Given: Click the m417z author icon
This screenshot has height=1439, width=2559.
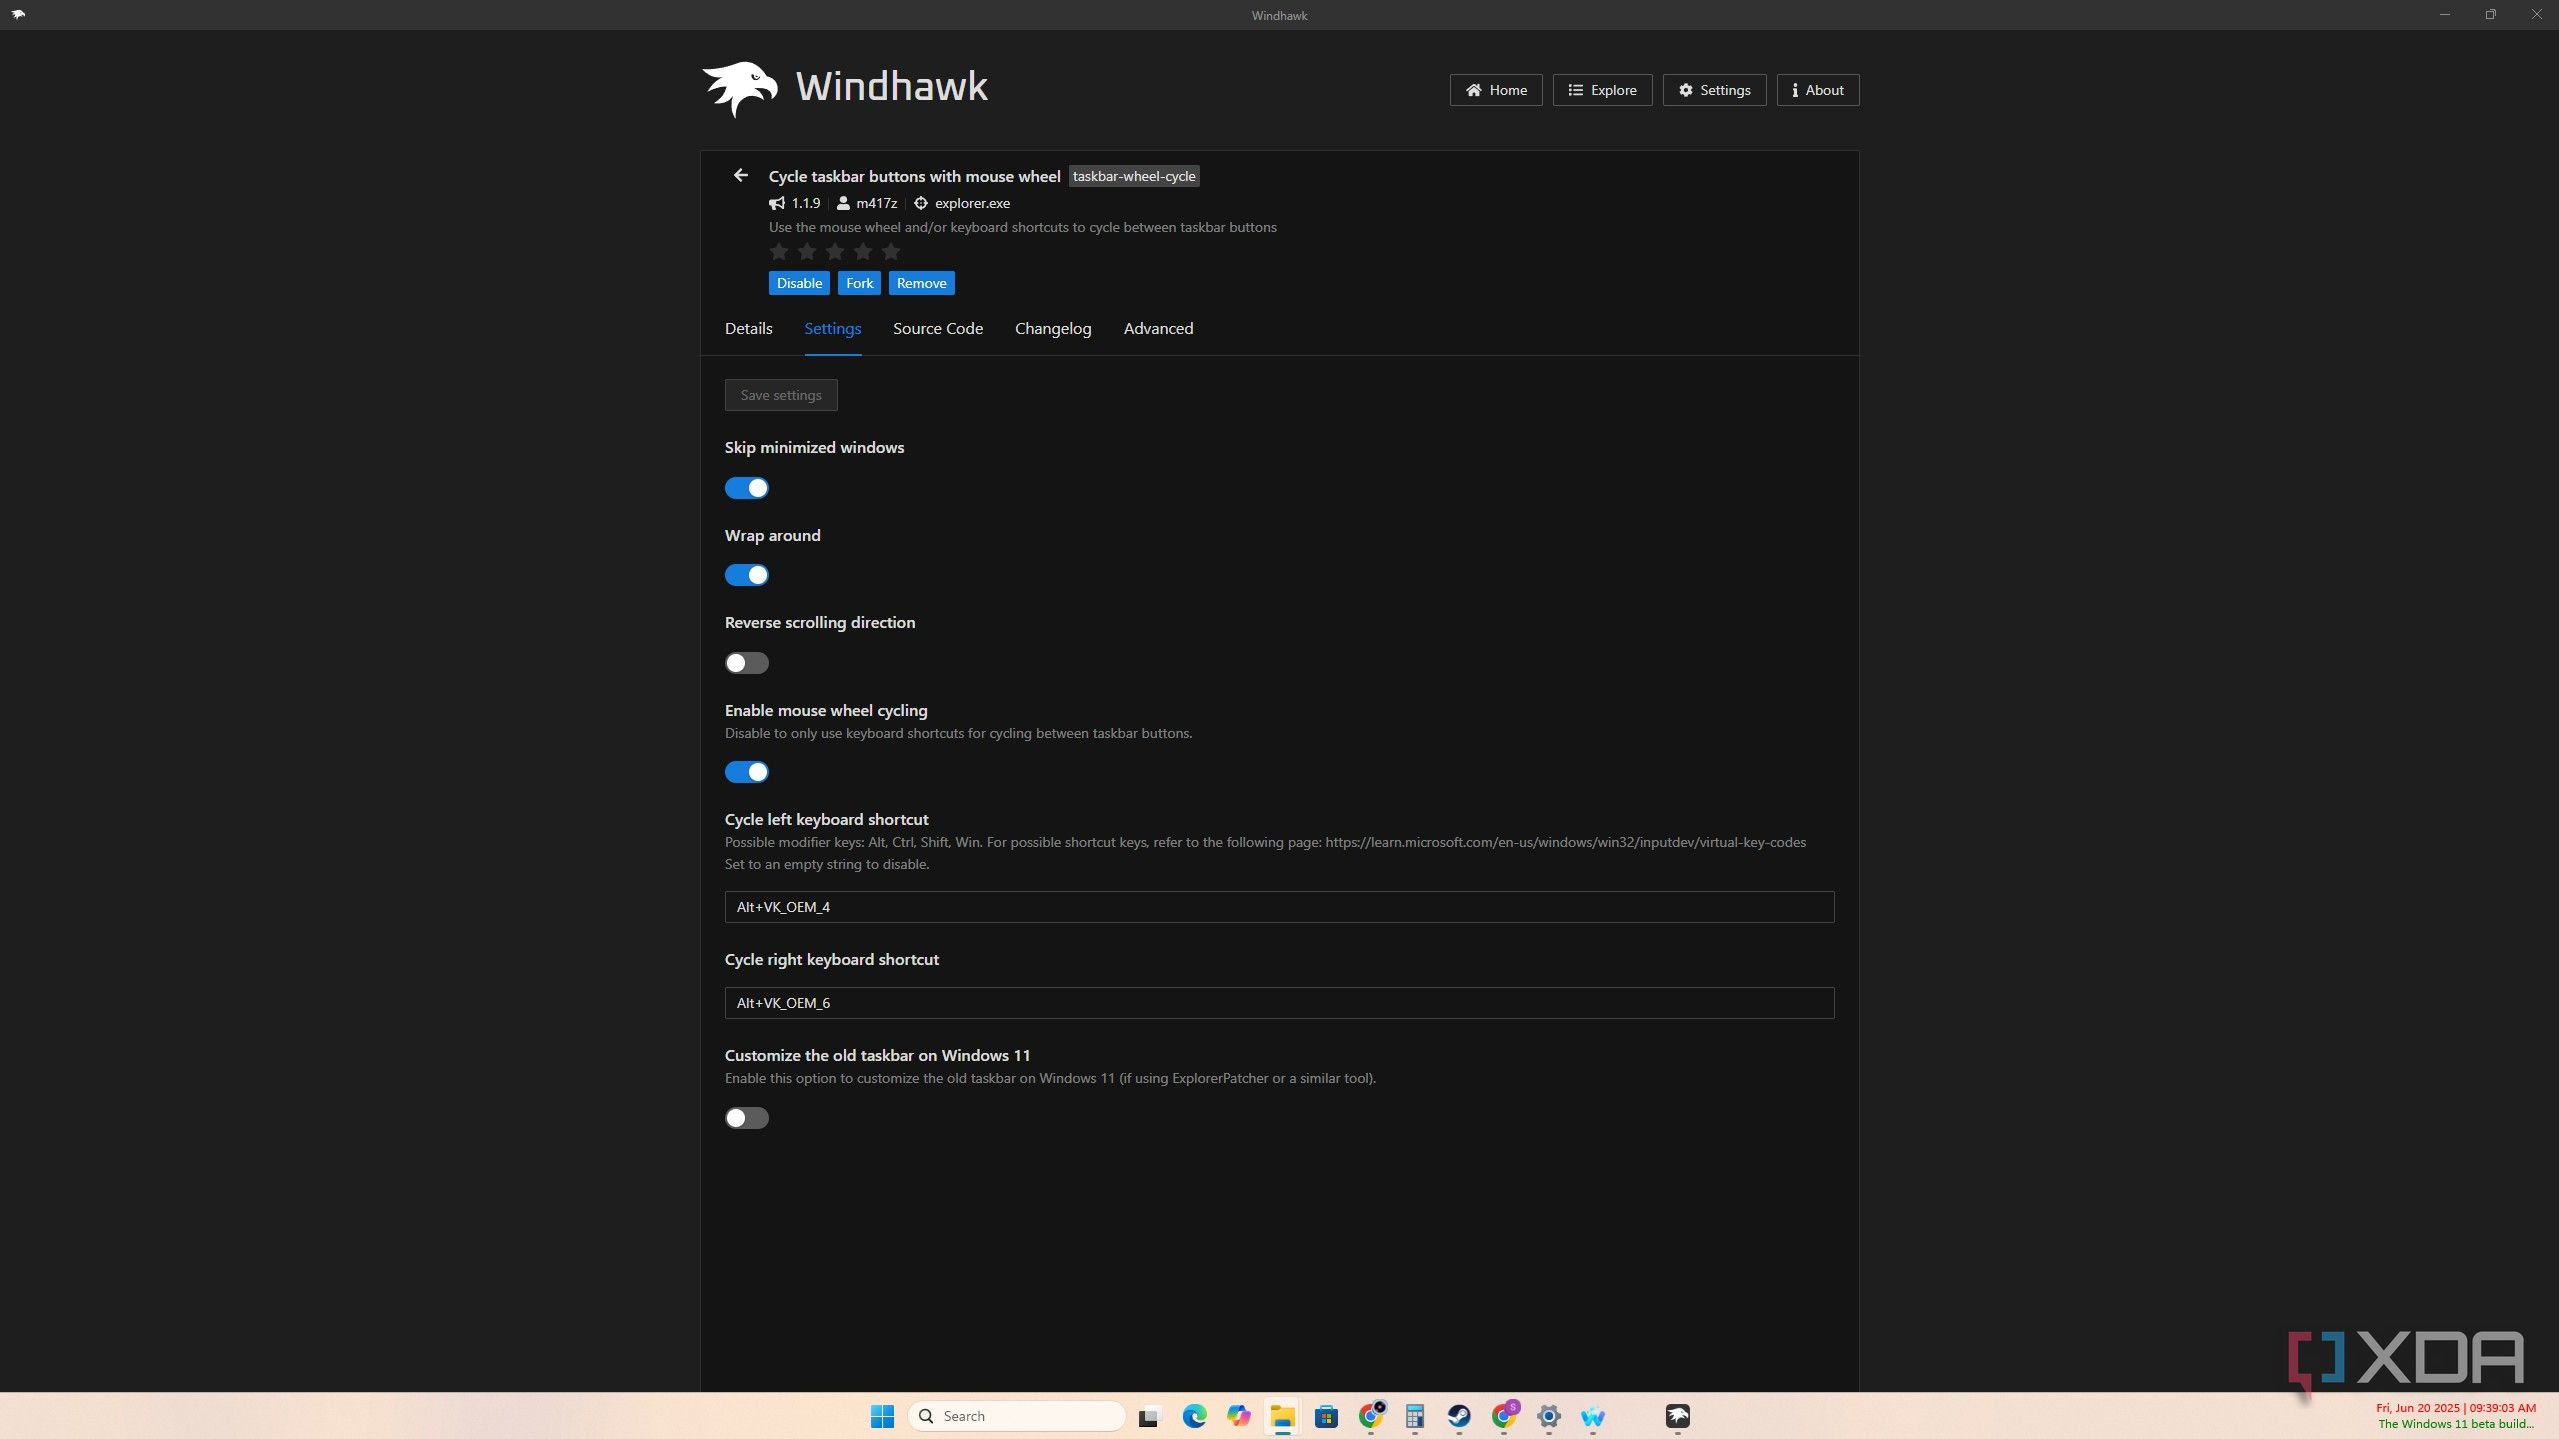Looking at the screenshot, I should [x=843, y=203].
